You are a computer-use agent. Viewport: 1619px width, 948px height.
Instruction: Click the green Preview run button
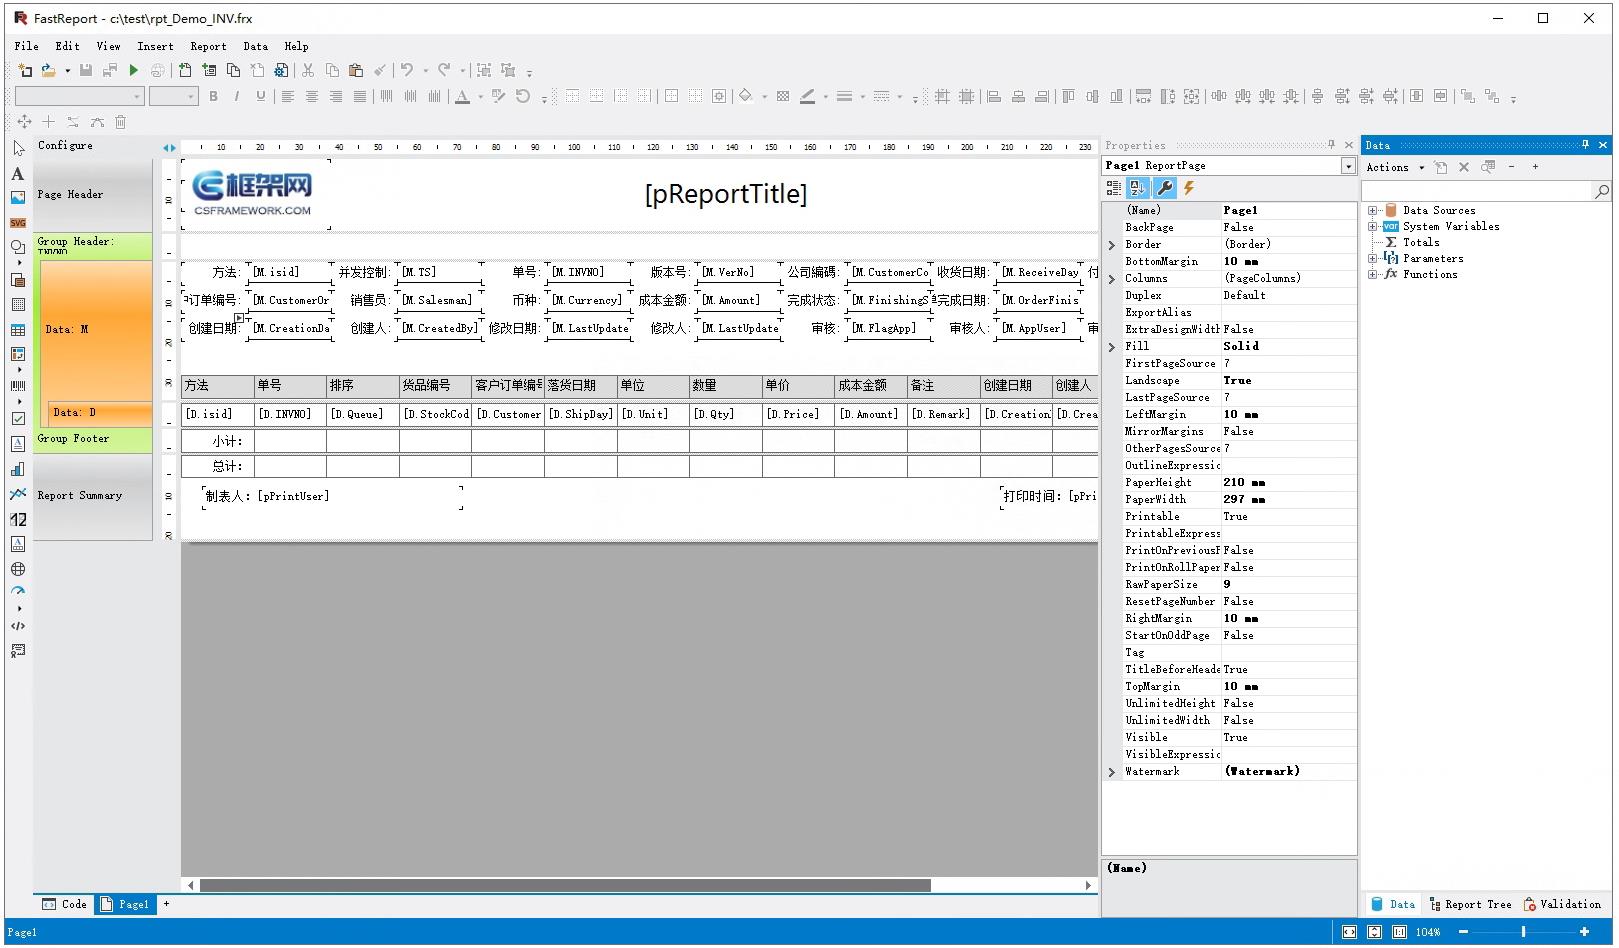click(x=133, y=70)
